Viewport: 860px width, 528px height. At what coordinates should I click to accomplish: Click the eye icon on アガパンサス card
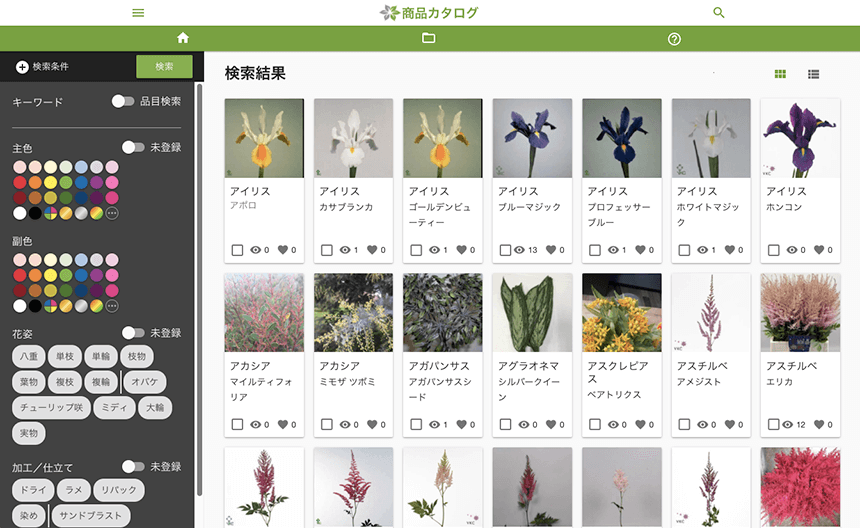434,424
